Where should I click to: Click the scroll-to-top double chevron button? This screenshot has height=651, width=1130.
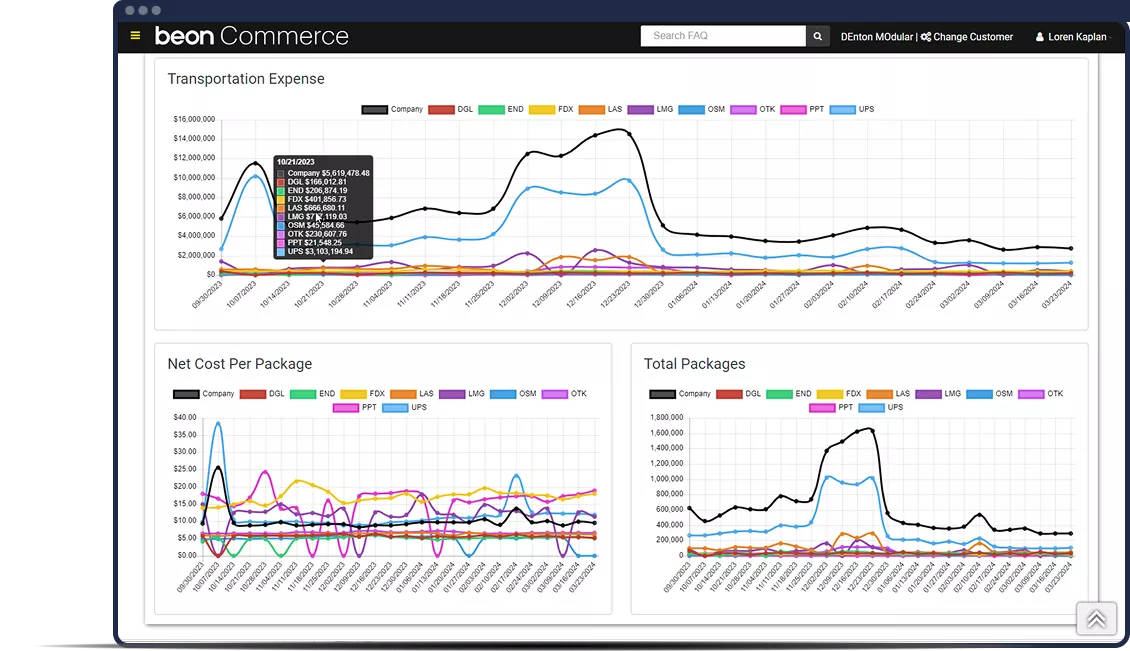coord(1096,619)
